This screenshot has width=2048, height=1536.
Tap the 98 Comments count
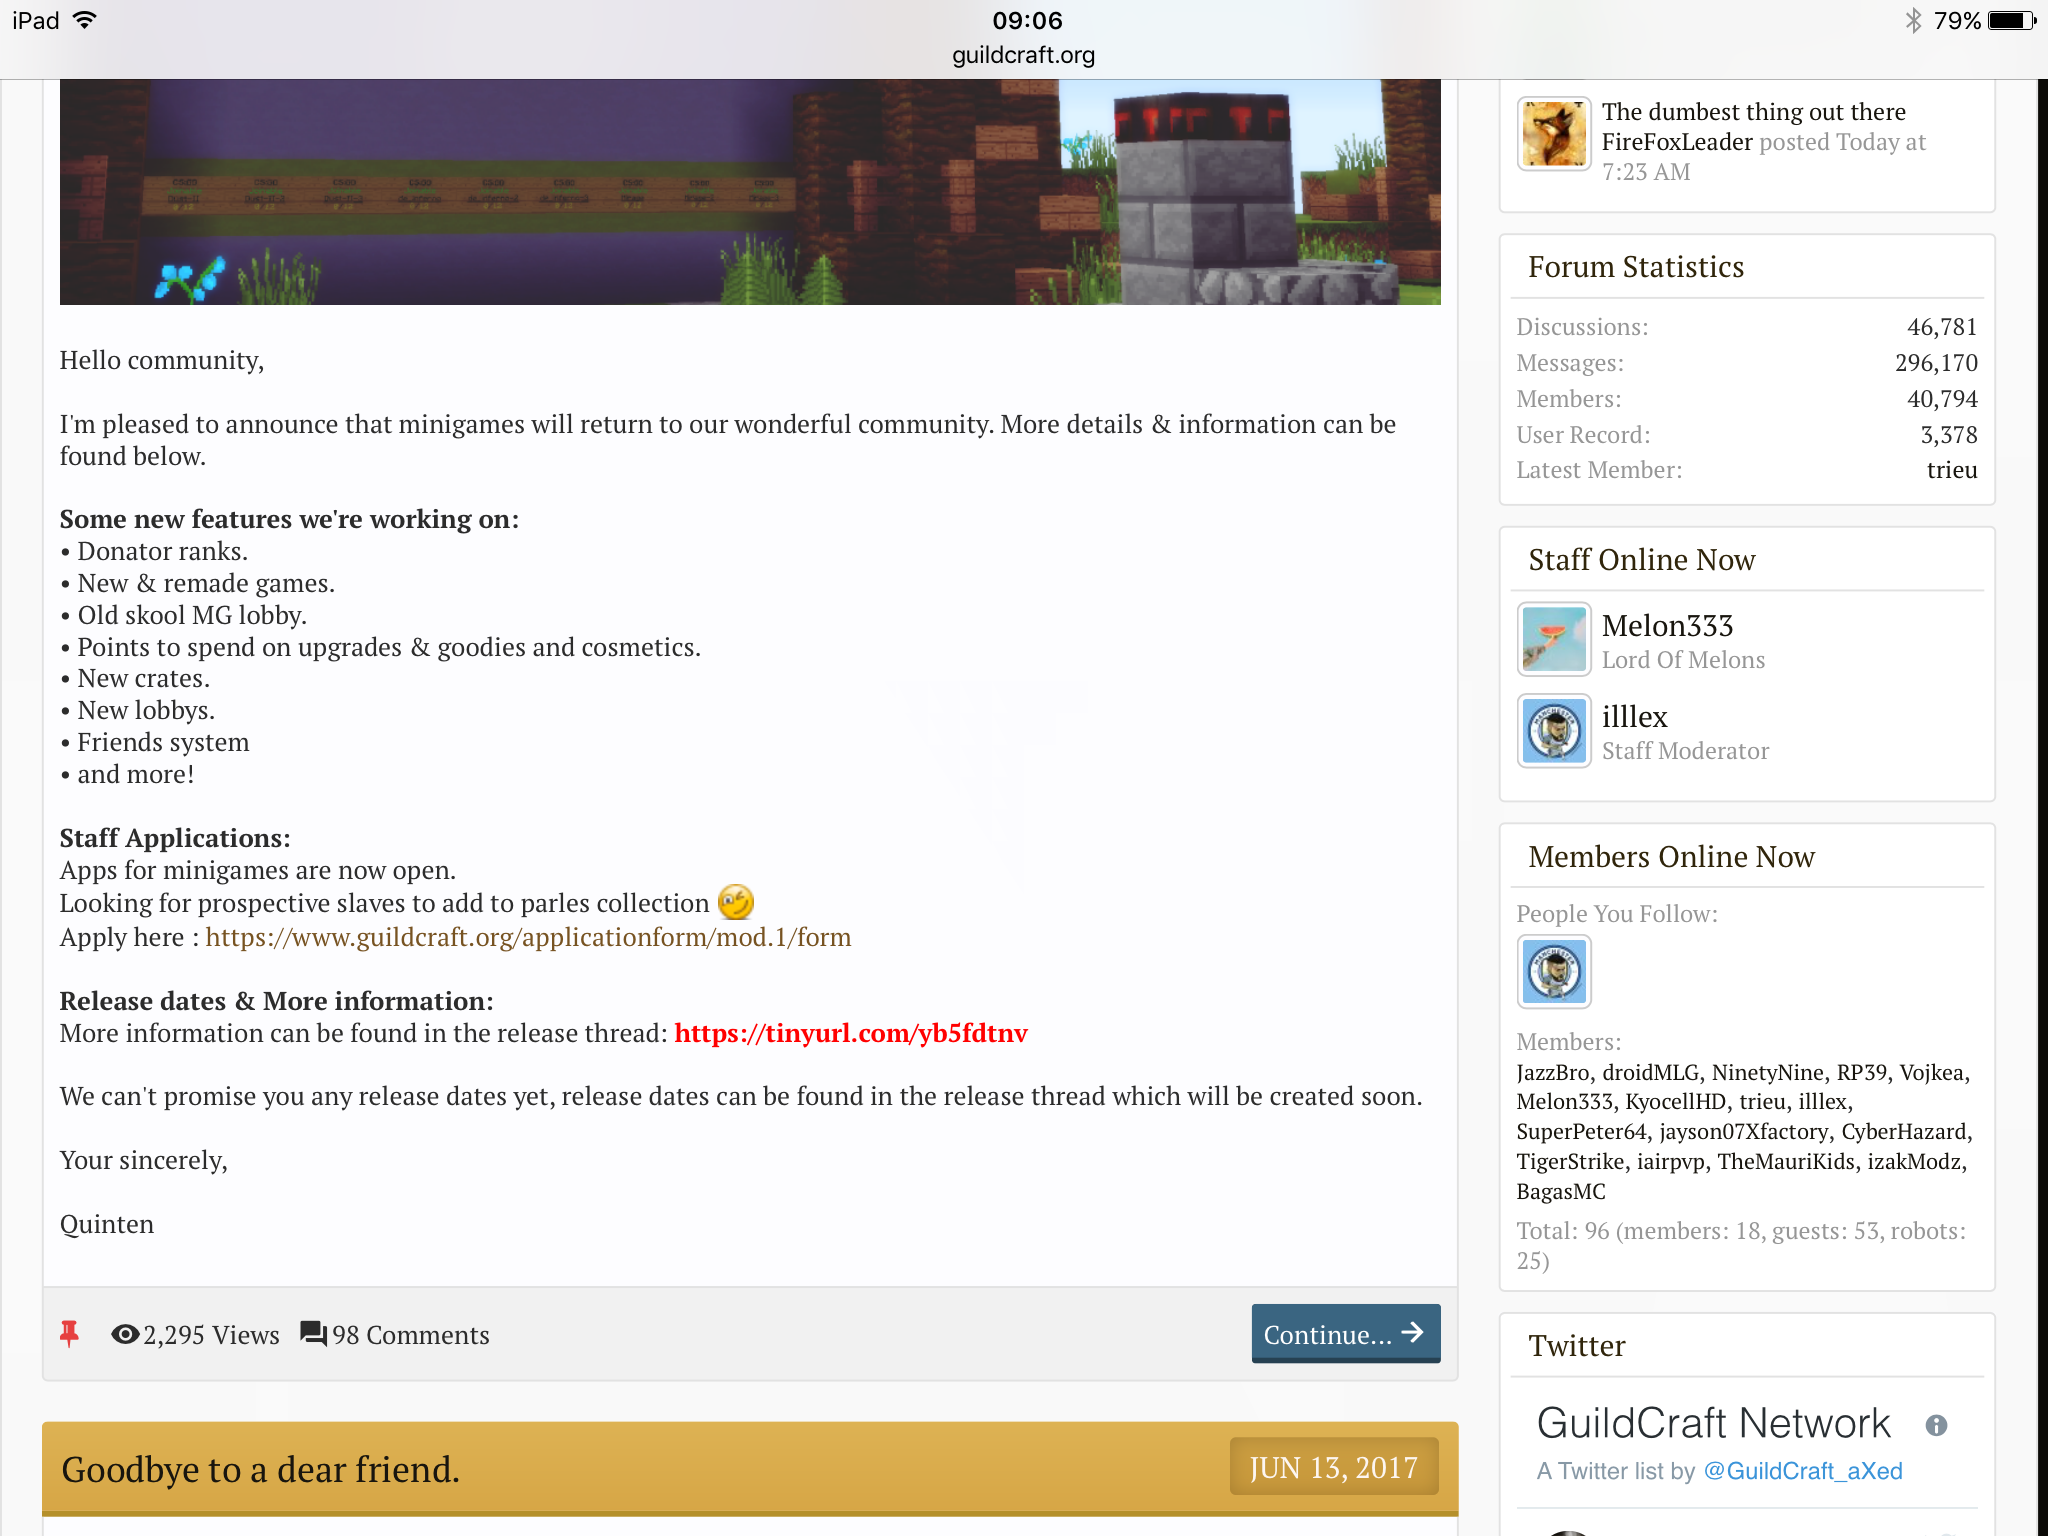(411, 1335)
